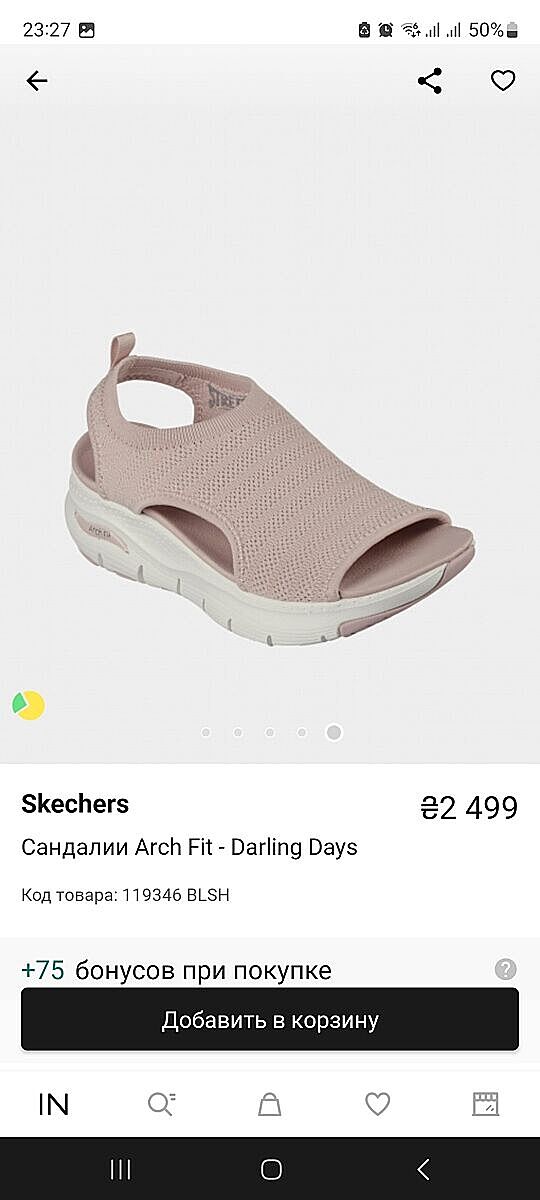This screenshot has width=540, height=1200.
Task: Select third image pagination dot
Action: click(270, 732)
